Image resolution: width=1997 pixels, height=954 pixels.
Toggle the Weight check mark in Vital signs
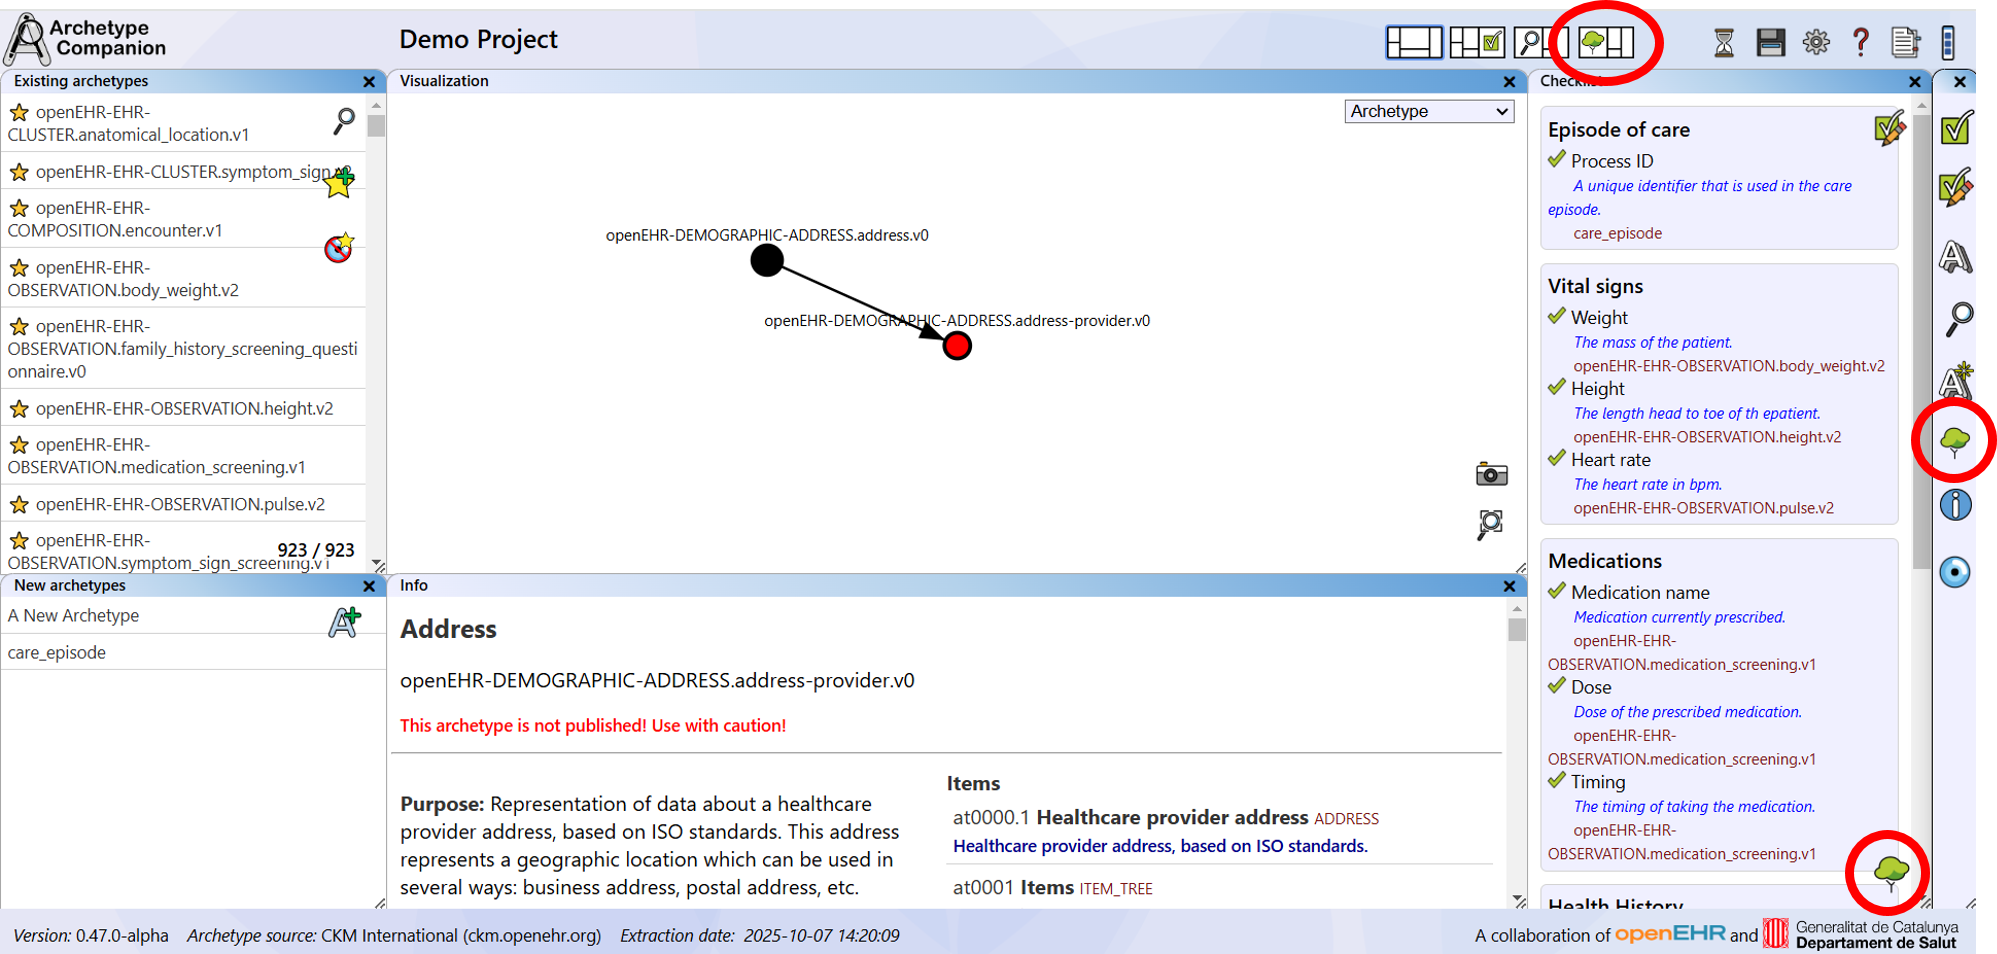tap(1557, 317)
